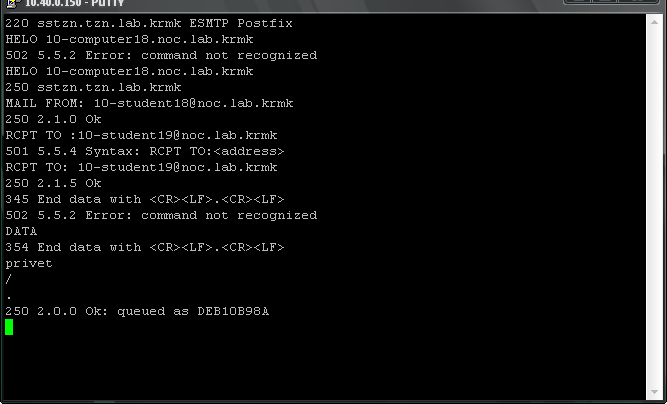Open the PuTTY system menu icon
The image size is (667, 404).
click(13, 3)
